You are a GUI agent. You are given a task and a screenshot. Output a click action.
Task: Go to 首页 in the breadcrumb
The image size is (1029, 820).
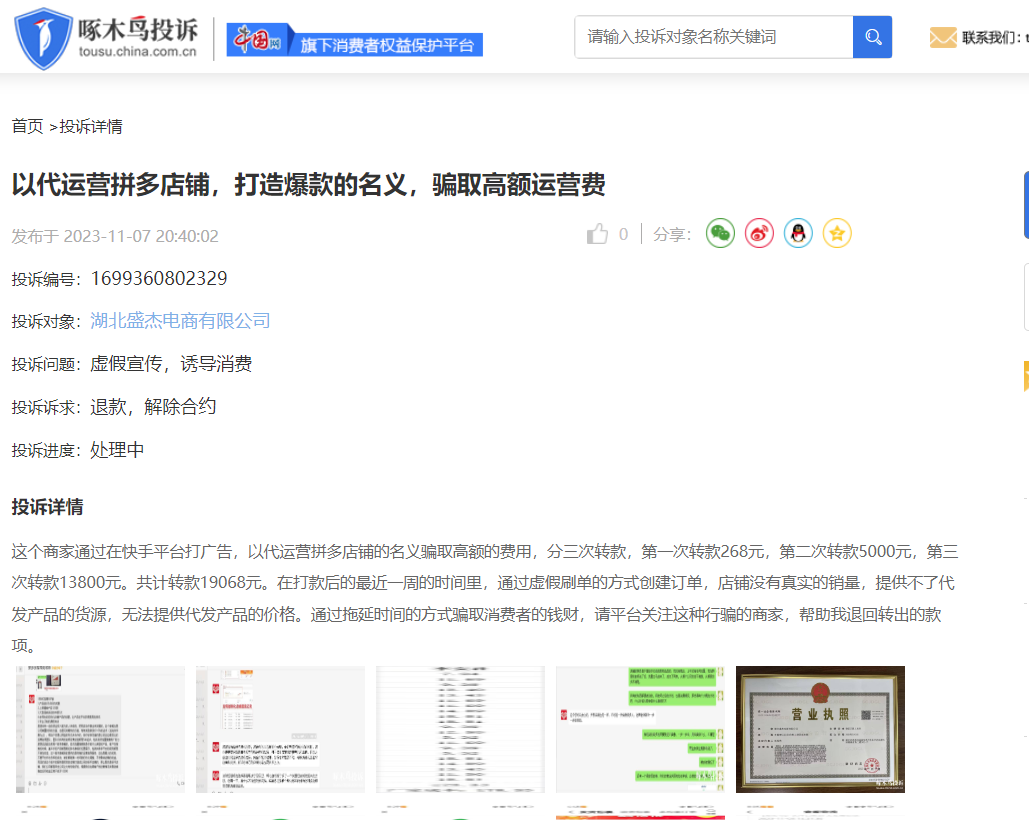click(x=27, y=126)
